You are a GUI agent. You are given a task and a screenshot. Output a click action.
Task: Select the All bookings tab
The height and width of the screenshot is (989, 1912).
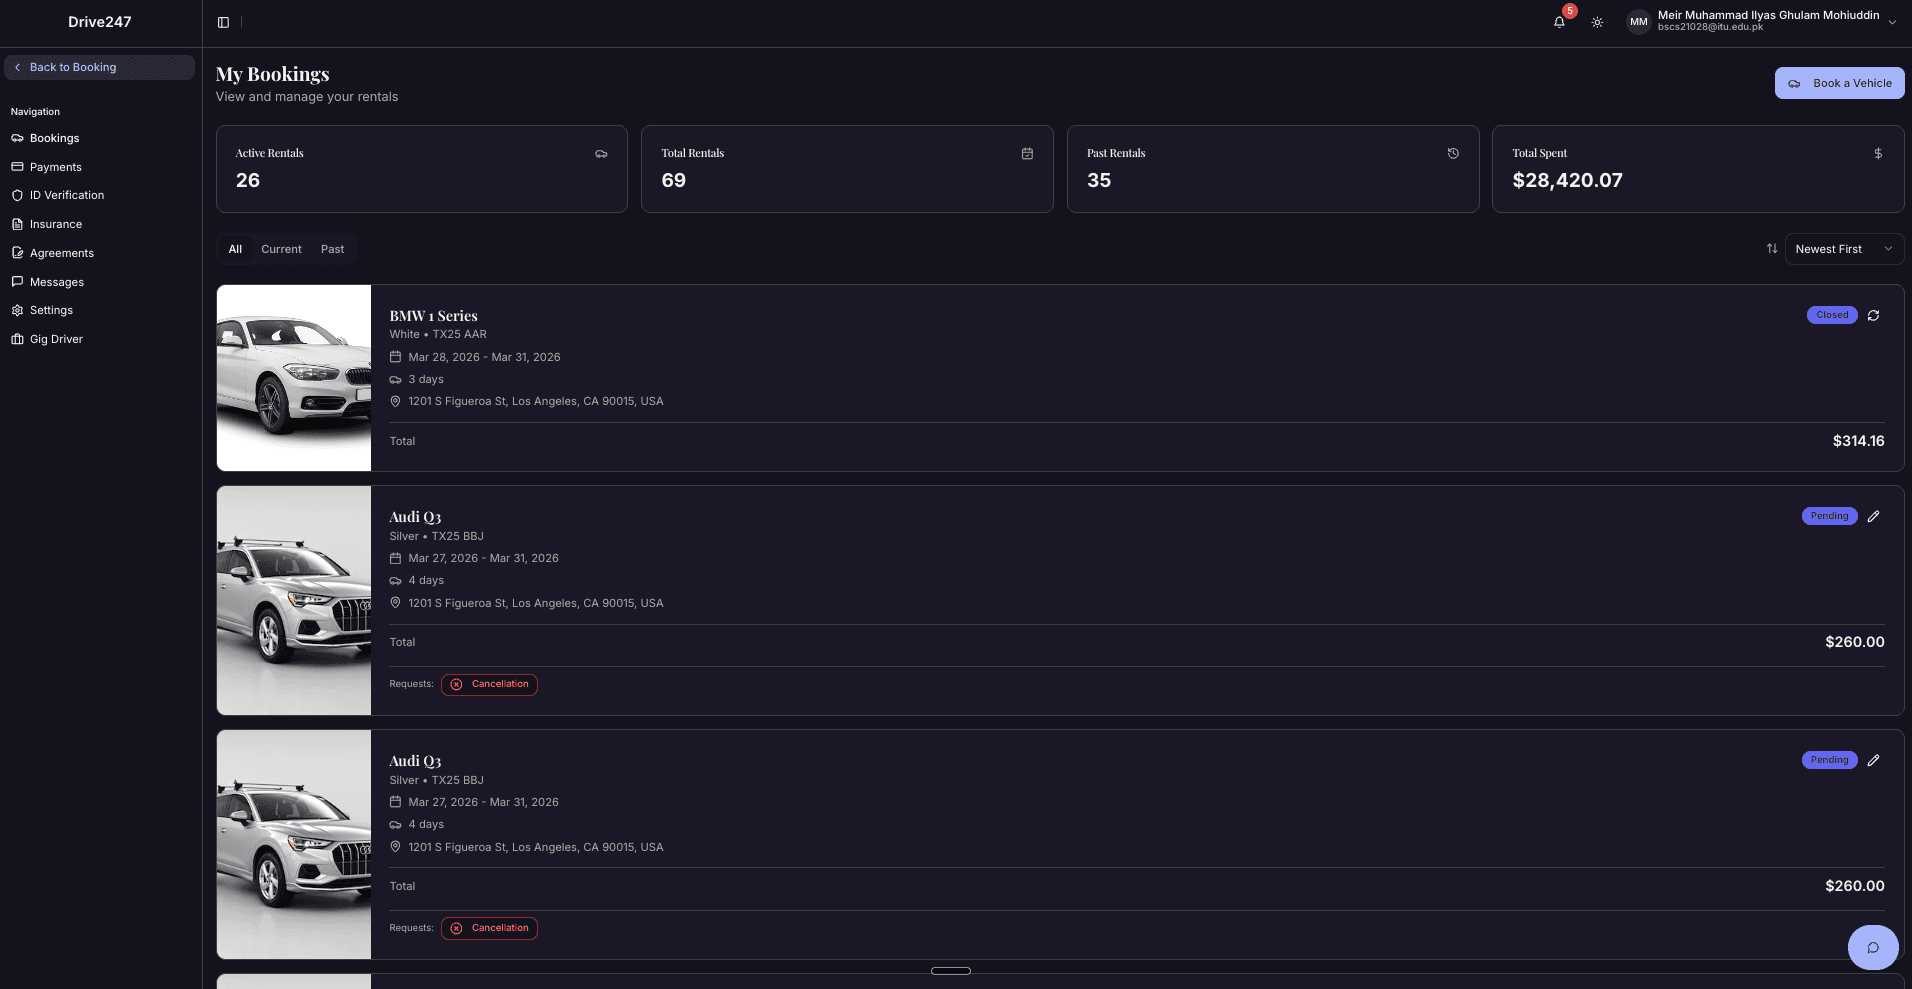click(x=235, y=249)
